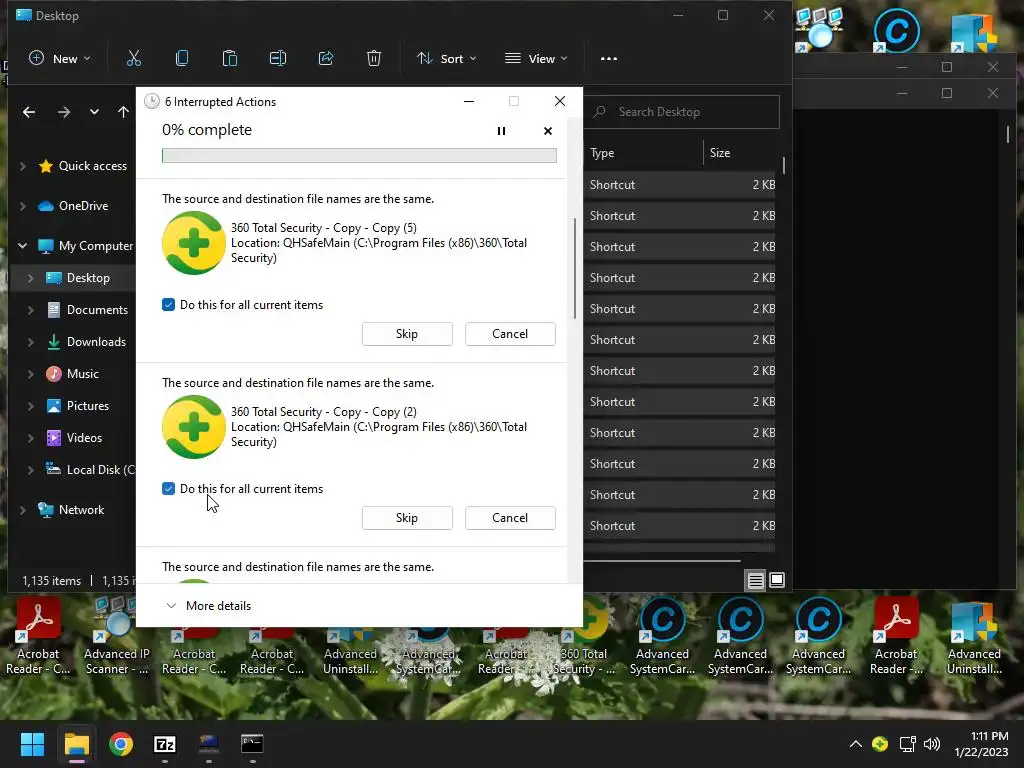Click the 0% complete progress bar

[x=359, y=155]
